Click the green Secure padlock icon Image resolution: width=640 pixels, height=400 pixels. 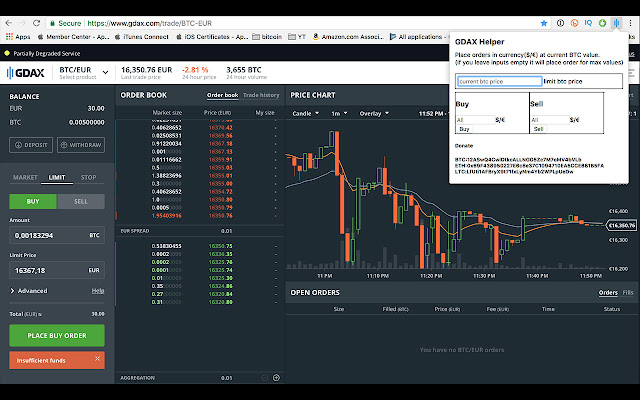pyautogui.click(x=52, y=23)
